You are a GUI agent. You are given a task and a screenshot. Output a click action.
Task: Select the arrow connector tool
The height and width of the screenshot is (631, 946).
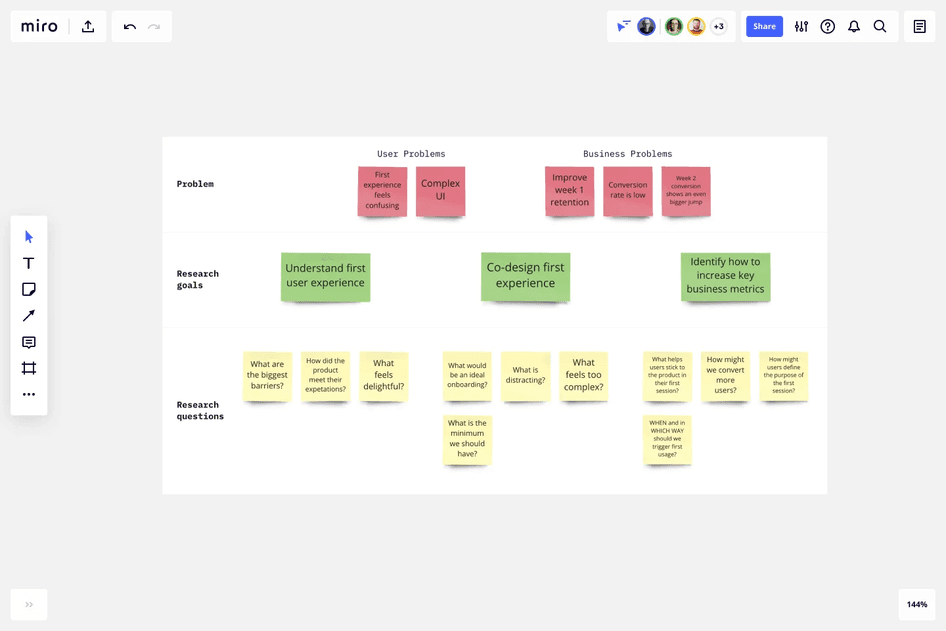[28, 315]
